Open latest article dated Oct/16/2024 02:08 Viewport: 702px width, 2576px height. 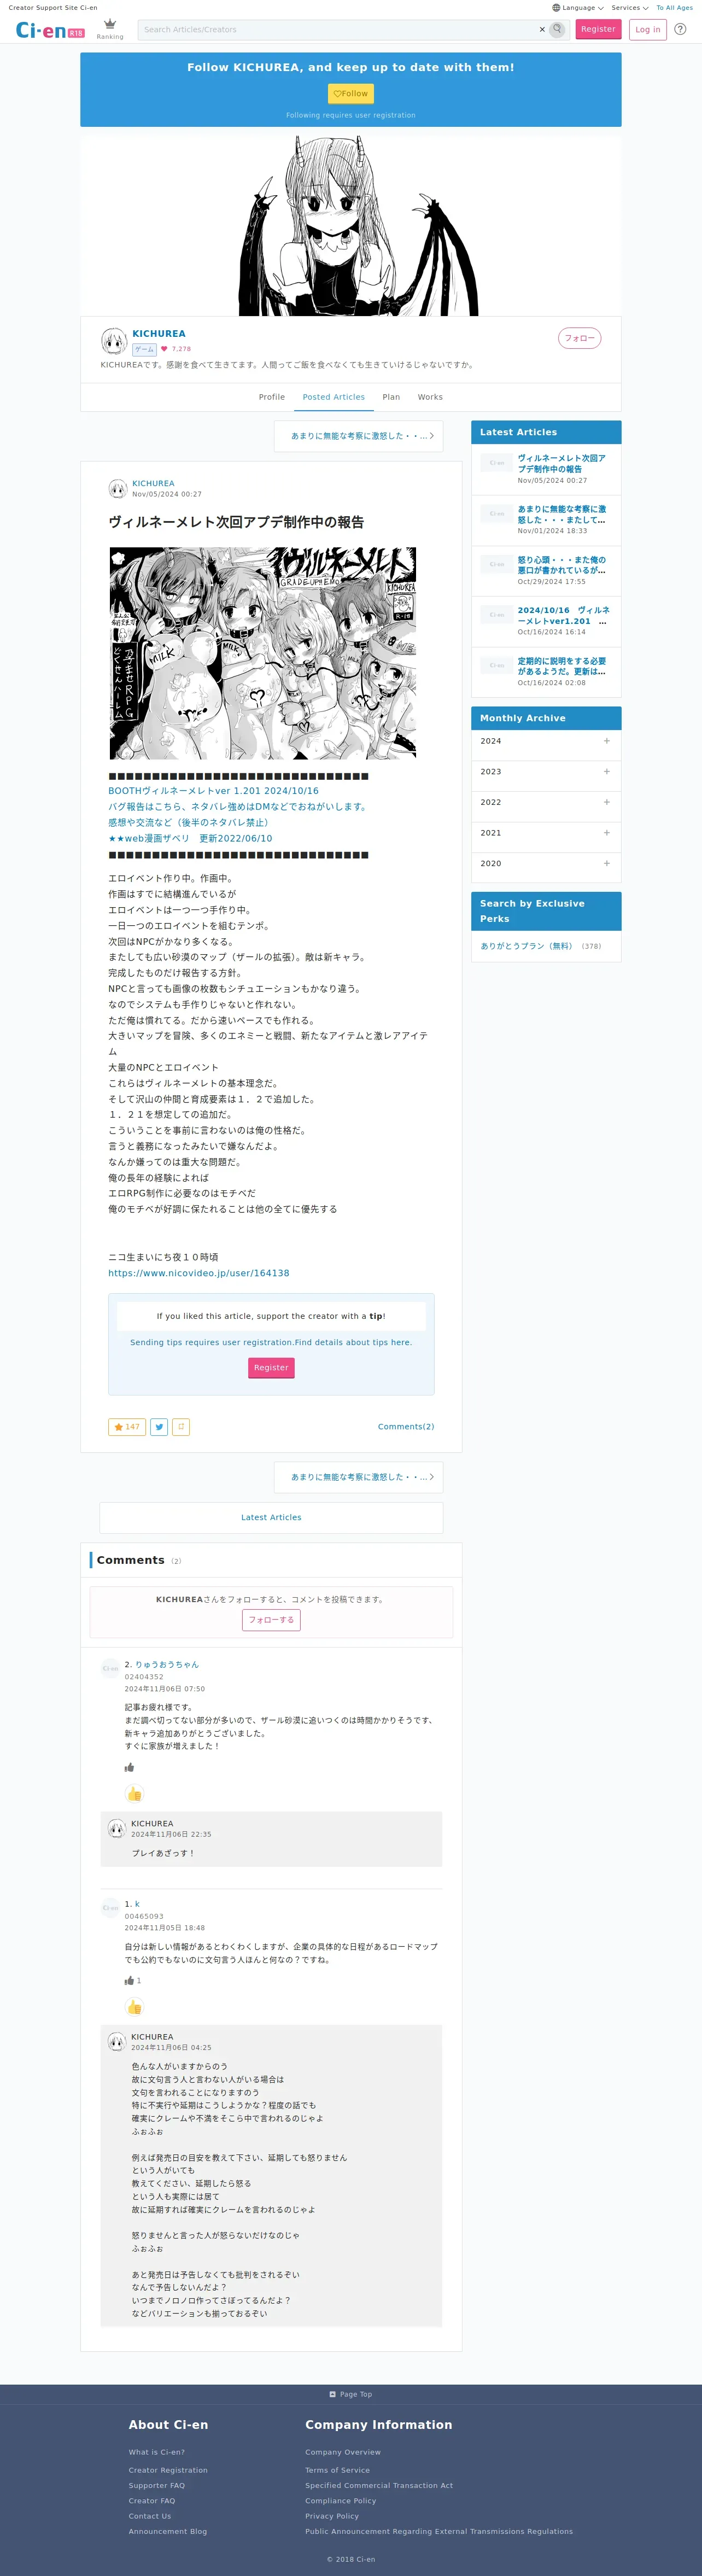[x=546, y=672]
